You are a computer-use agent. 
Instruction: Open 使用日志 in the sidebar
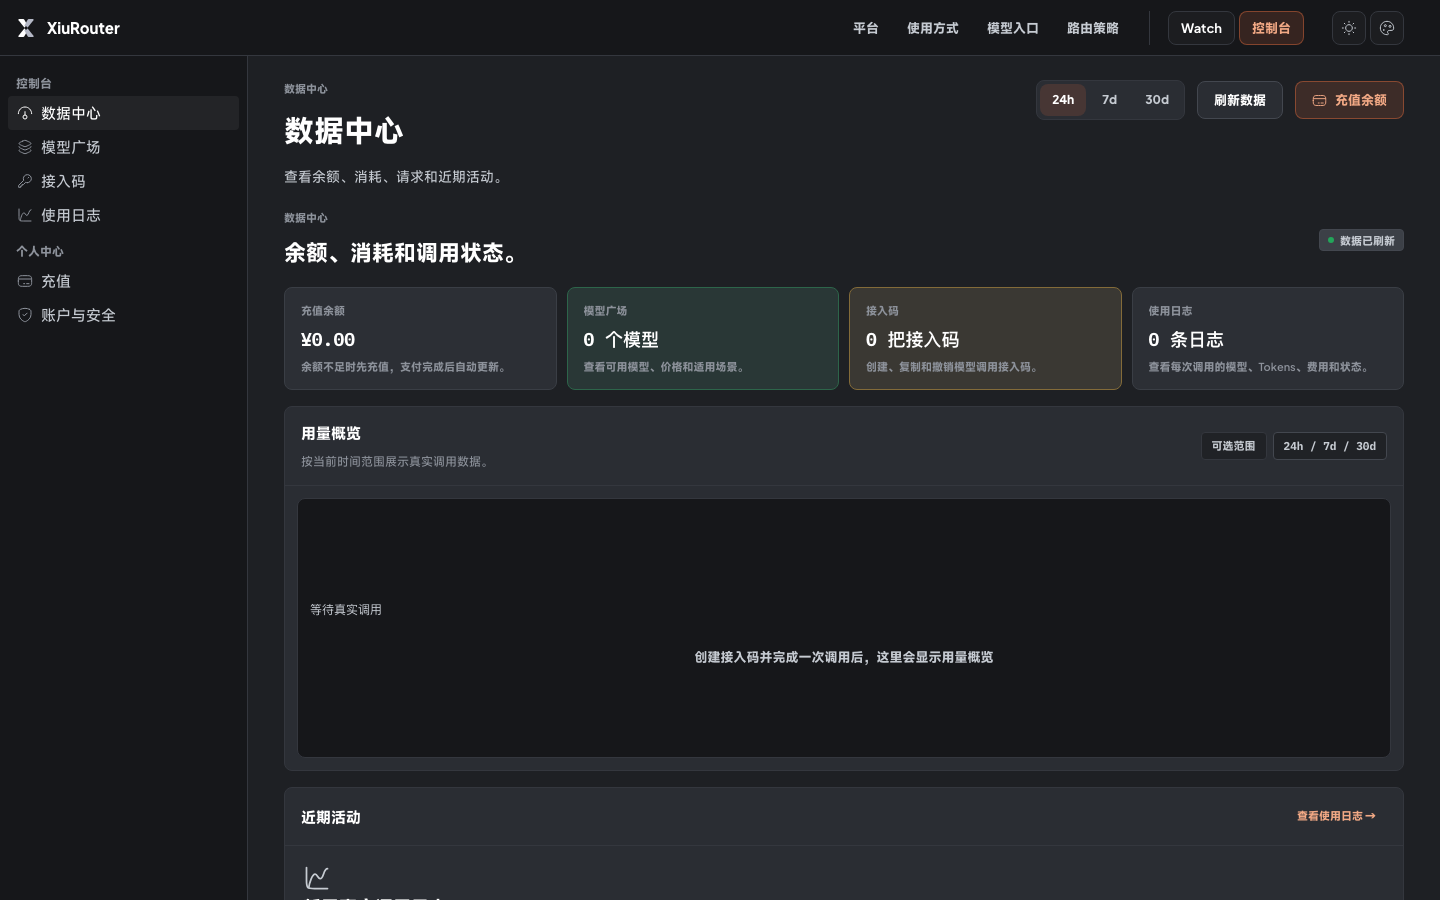tap(123, 215)
